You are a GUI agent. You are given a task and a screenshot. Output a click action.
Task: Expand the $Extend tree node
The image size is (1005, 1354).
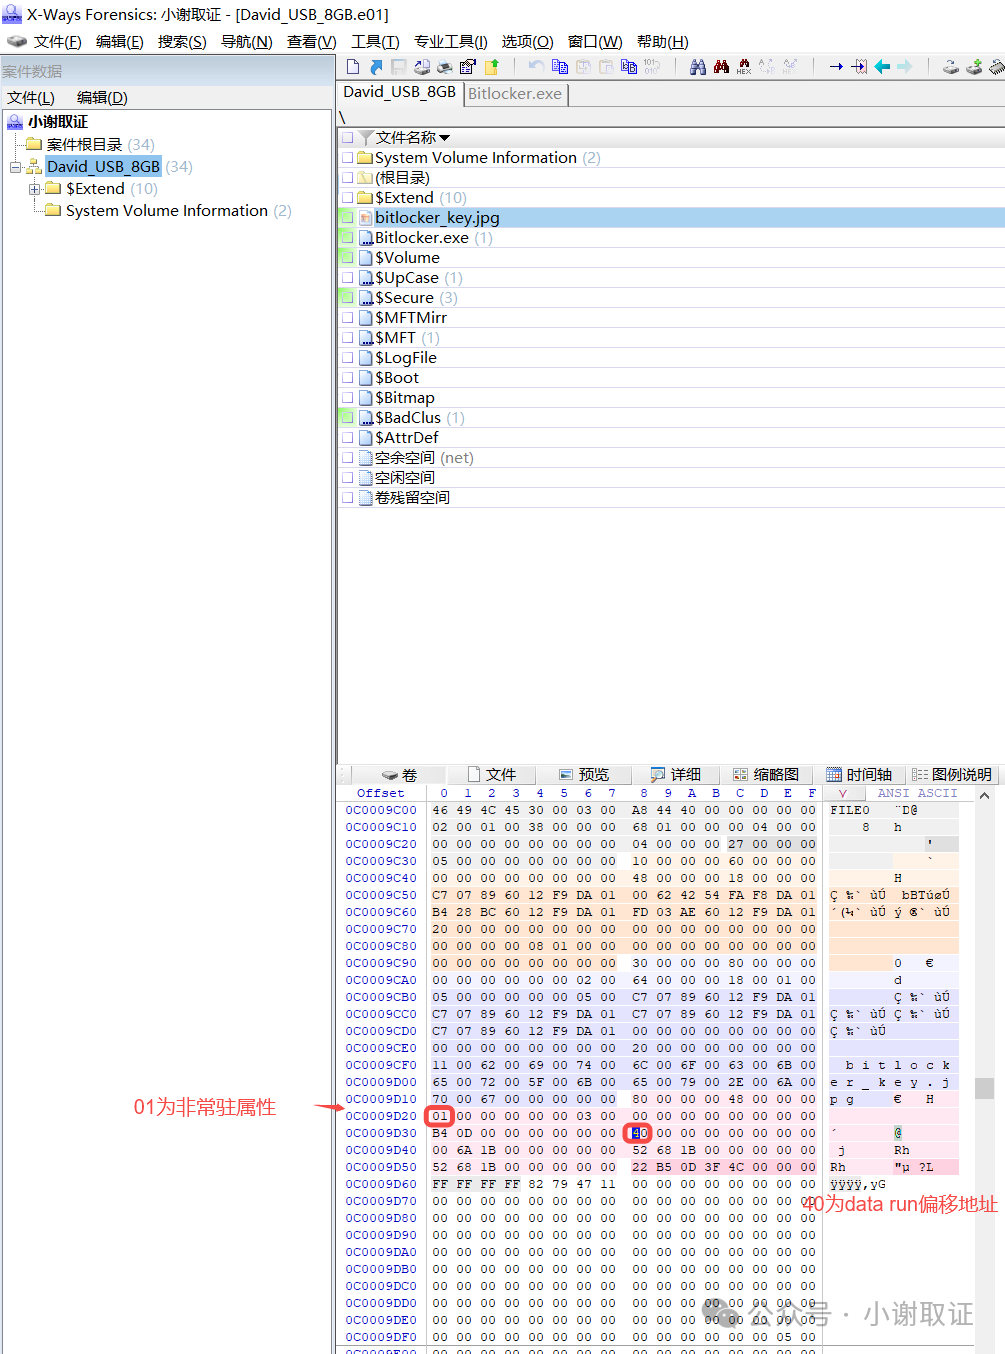(34, 189)
